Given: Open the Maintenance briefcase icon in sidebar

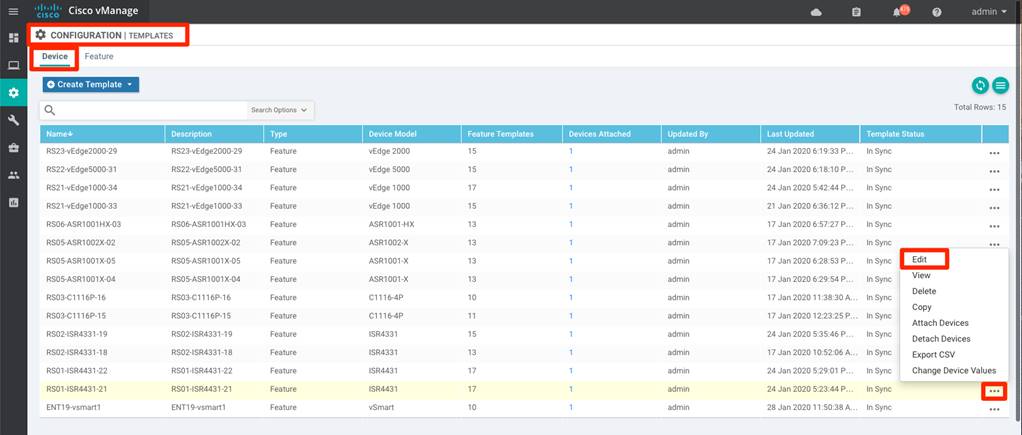Looking at the screenshot, I should pyautogui.click(x=13, y=147).
